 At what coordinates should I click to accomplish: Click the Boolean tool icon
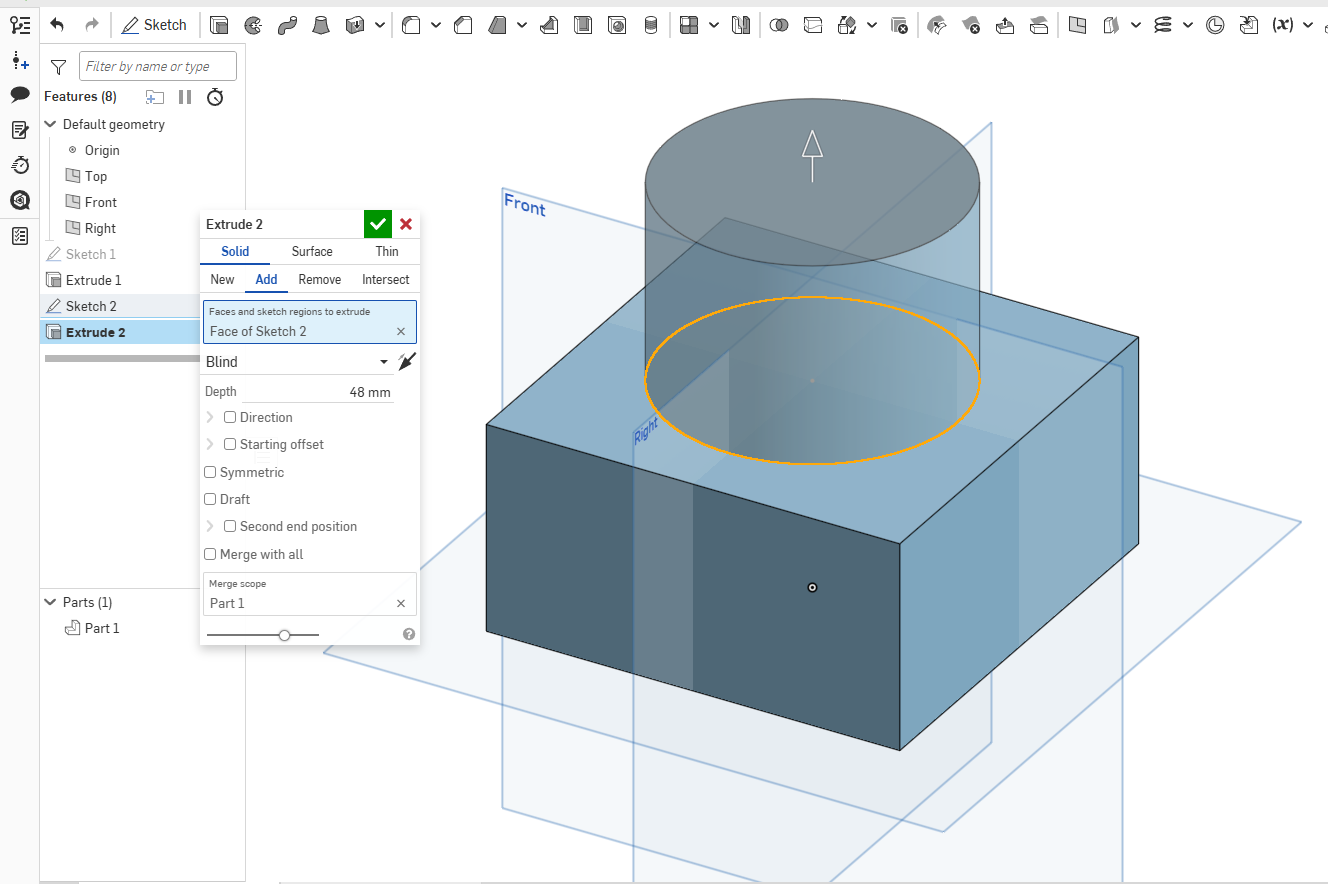[780, 25]
